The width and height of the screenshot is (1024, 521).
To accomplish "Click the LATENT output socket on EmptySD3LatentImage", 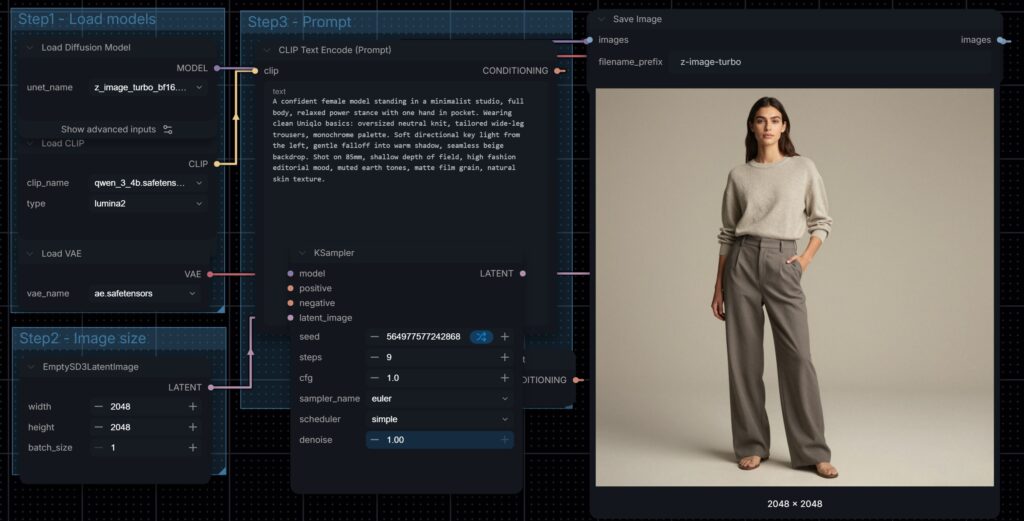I will (211, 388).
